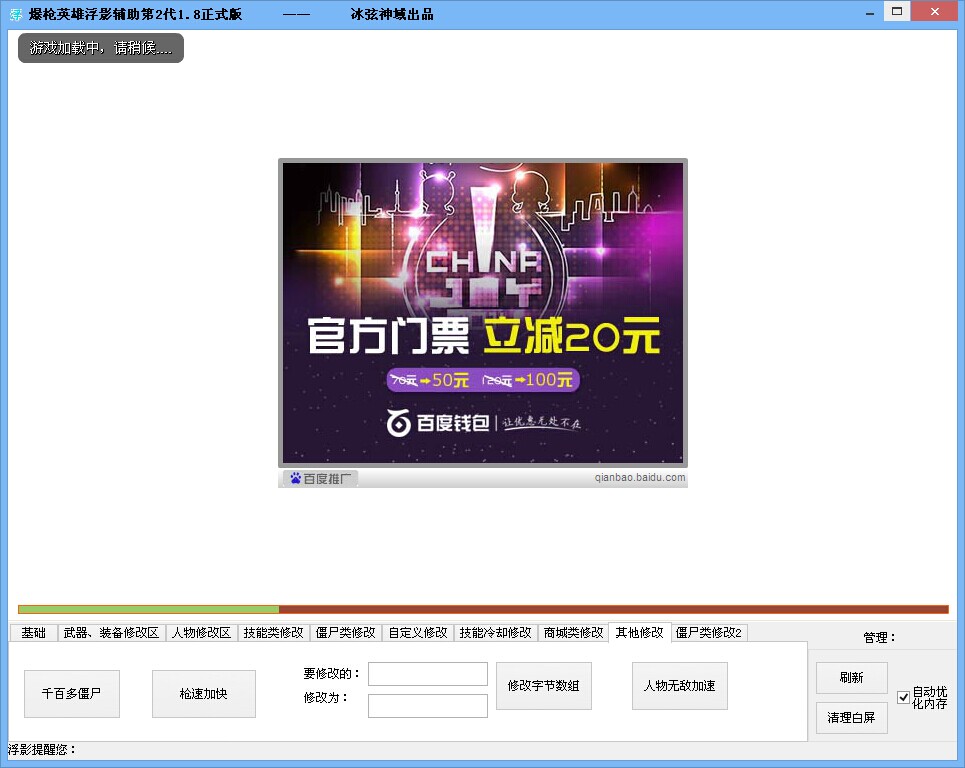Open the 自定义修改 tab

[418, 633]
